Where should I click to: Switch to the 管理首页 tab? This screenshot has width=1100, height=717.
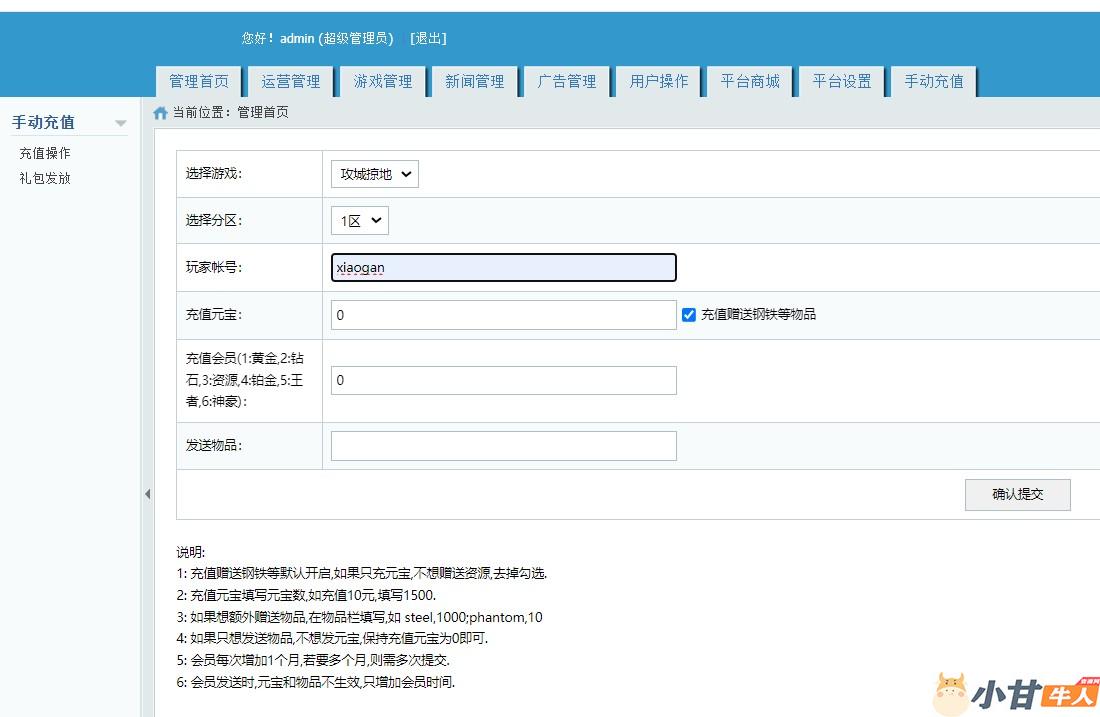point(198,81)
